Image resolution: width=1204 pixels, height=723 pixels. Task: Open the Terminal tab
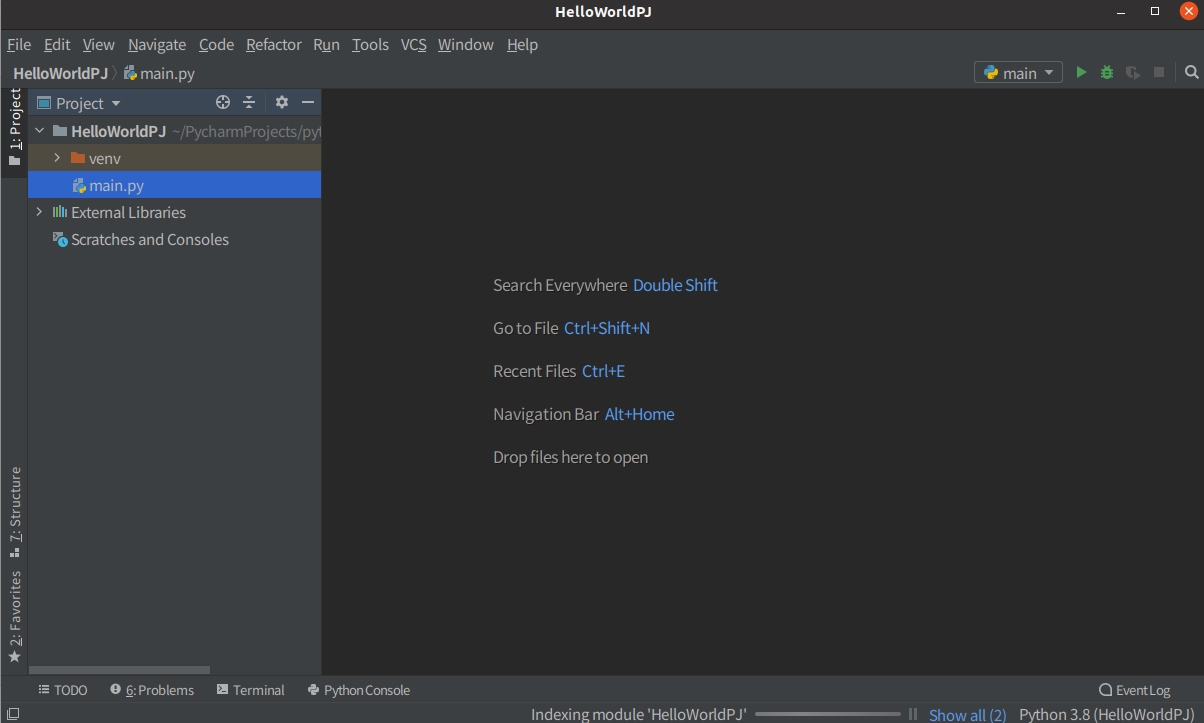tap(250, 690)
